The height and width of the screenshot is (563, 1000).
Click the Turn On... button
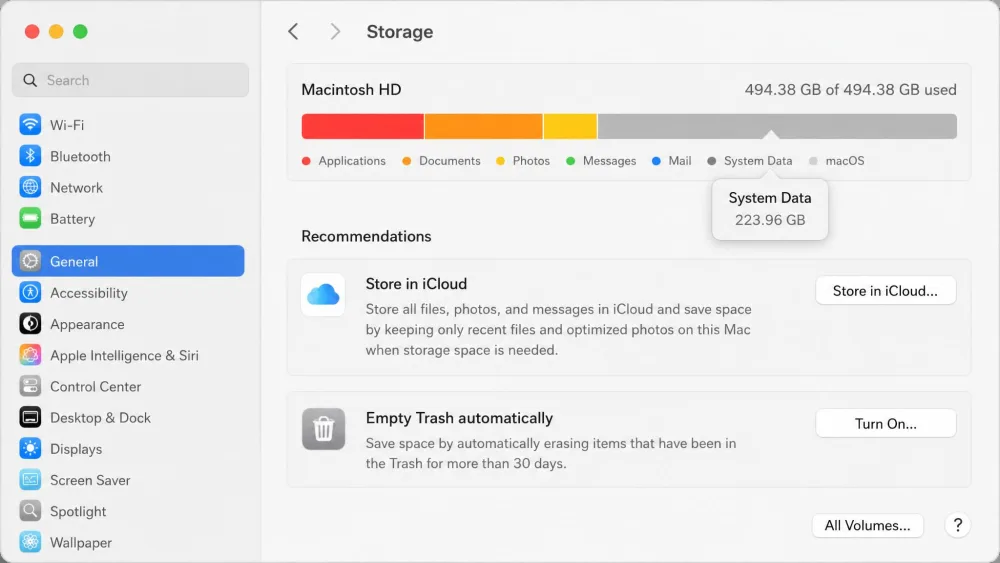pyautogui.click(x=885, y=423)
